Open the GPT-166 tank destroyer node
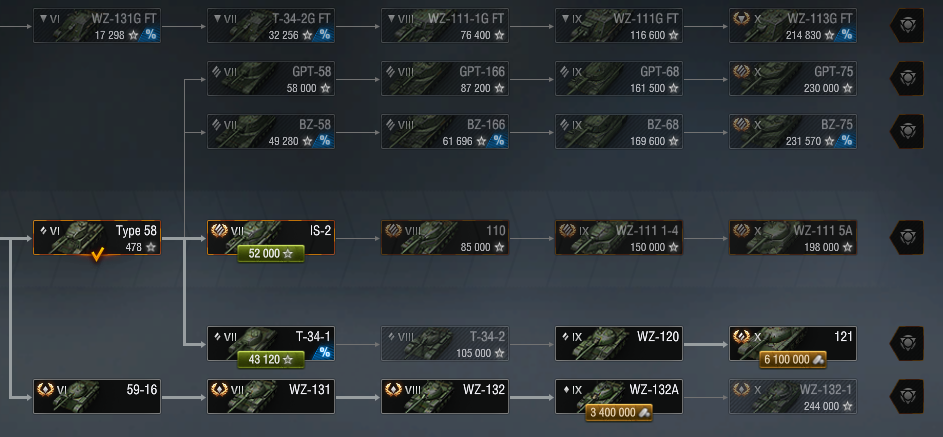Image resolution: width=943 pixels, height=437 pixels. [445, 78]
